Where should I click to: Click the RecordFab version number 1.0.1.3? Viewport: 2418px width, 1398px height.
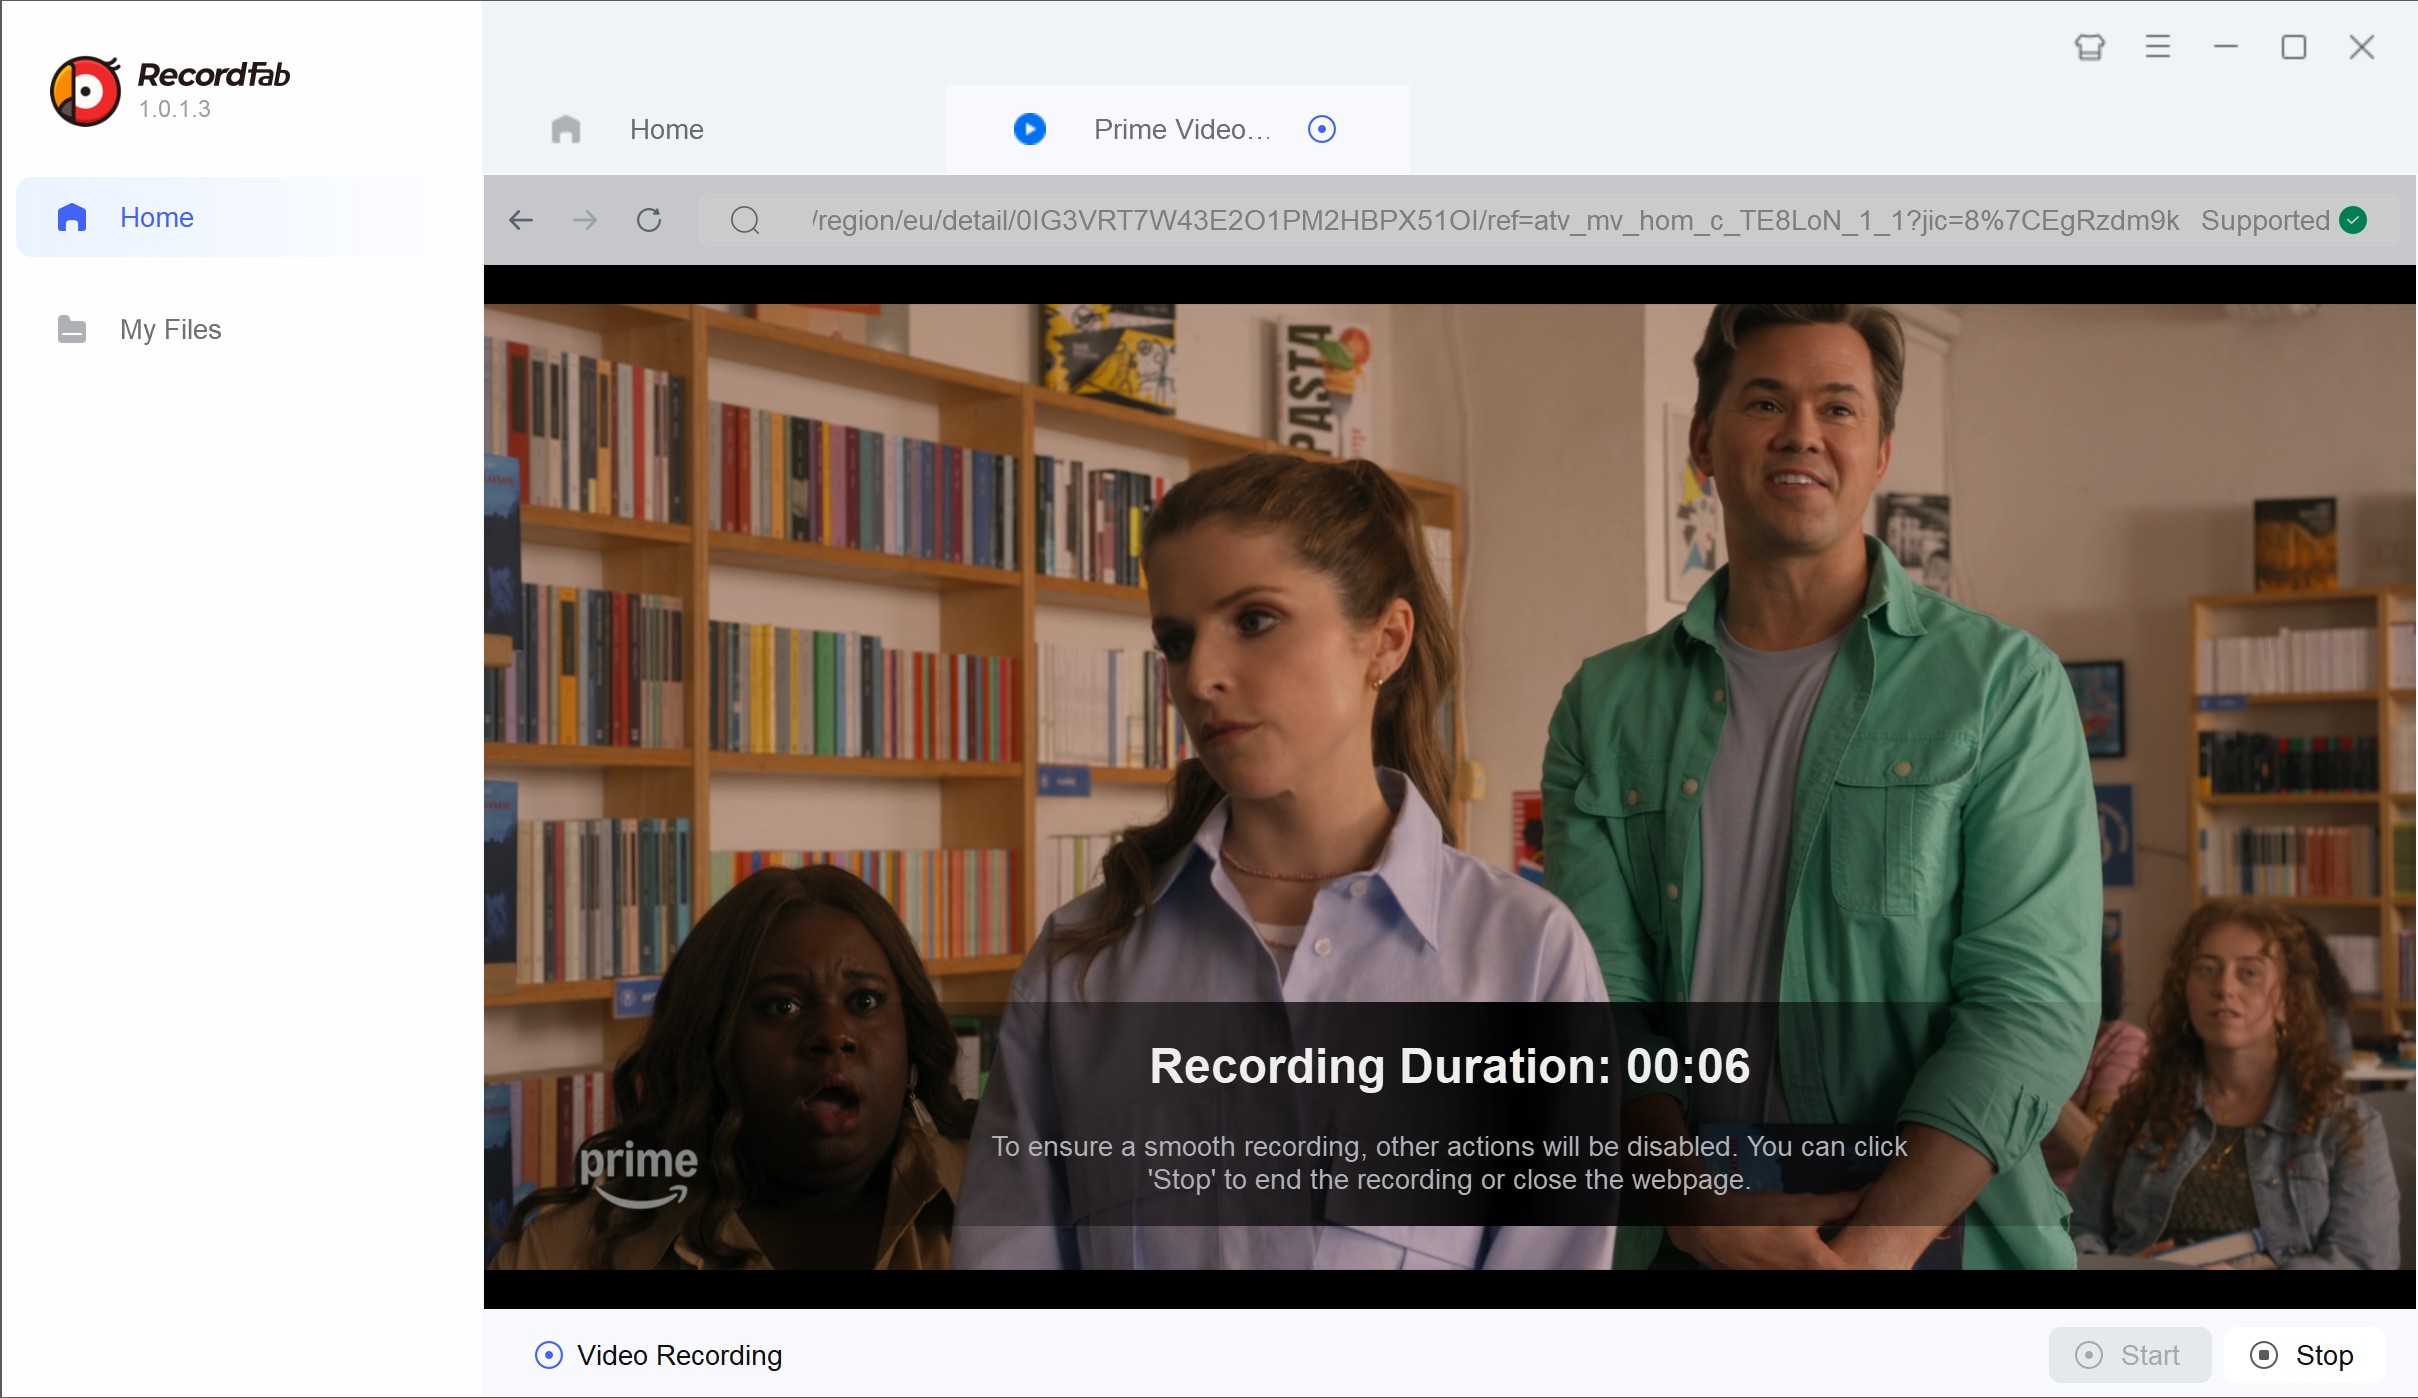(175, 109)
